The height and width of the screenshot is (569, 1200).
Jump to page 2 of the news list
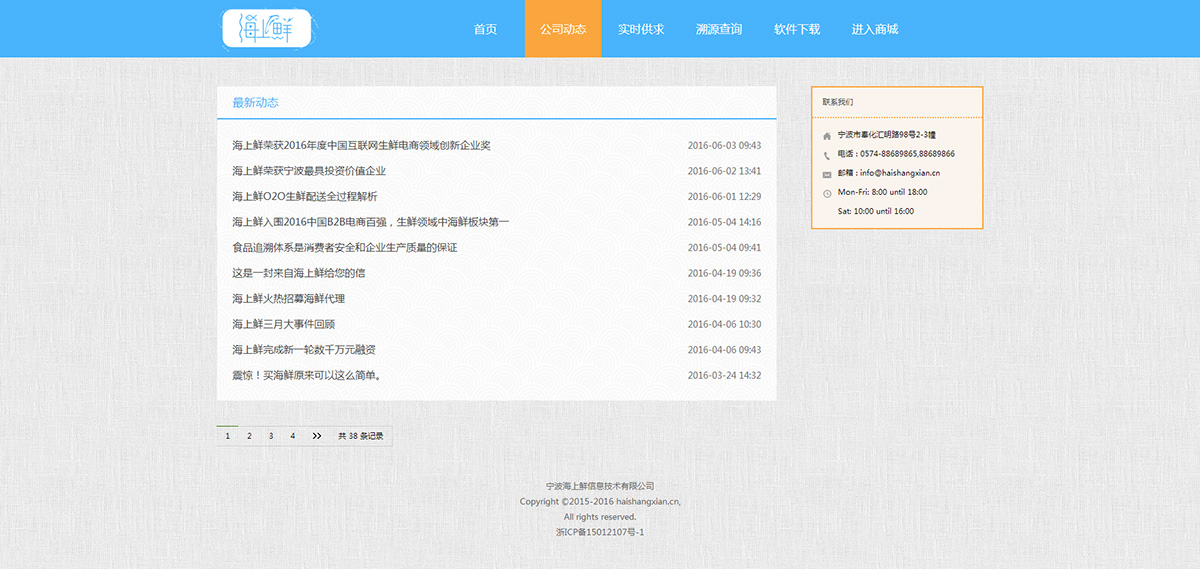(249, 436)
